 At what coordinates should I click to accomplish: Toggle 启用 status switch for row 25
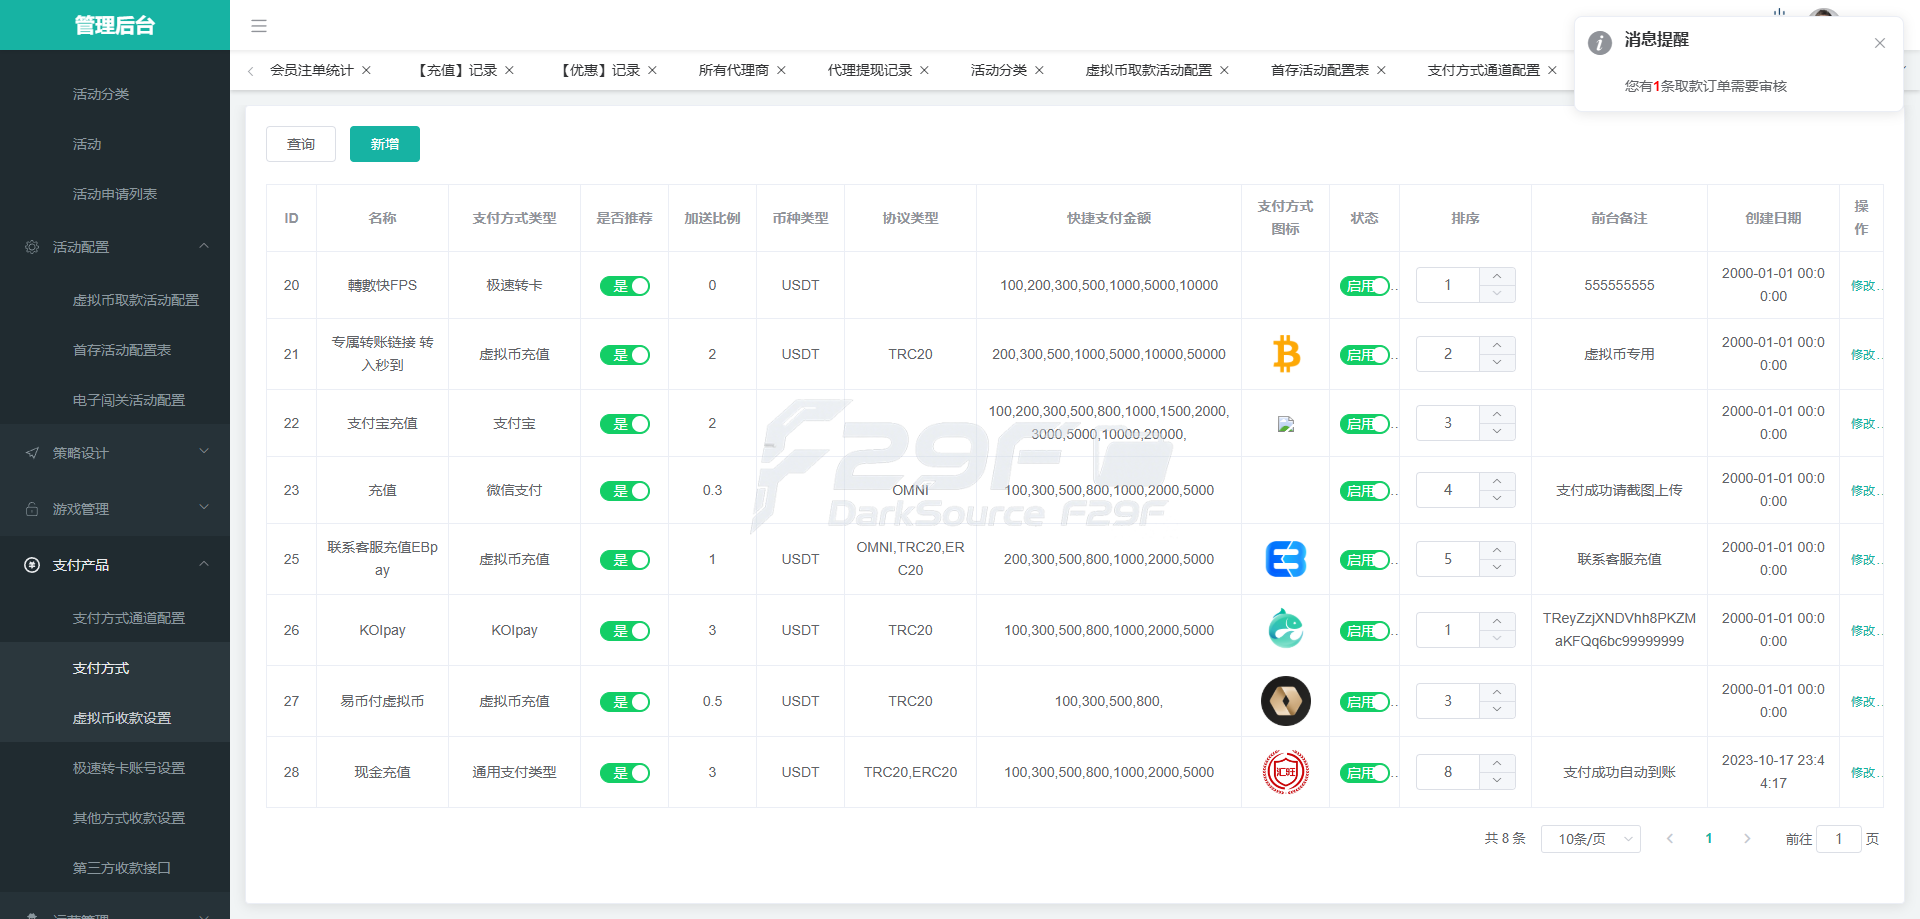point(1365,560)
